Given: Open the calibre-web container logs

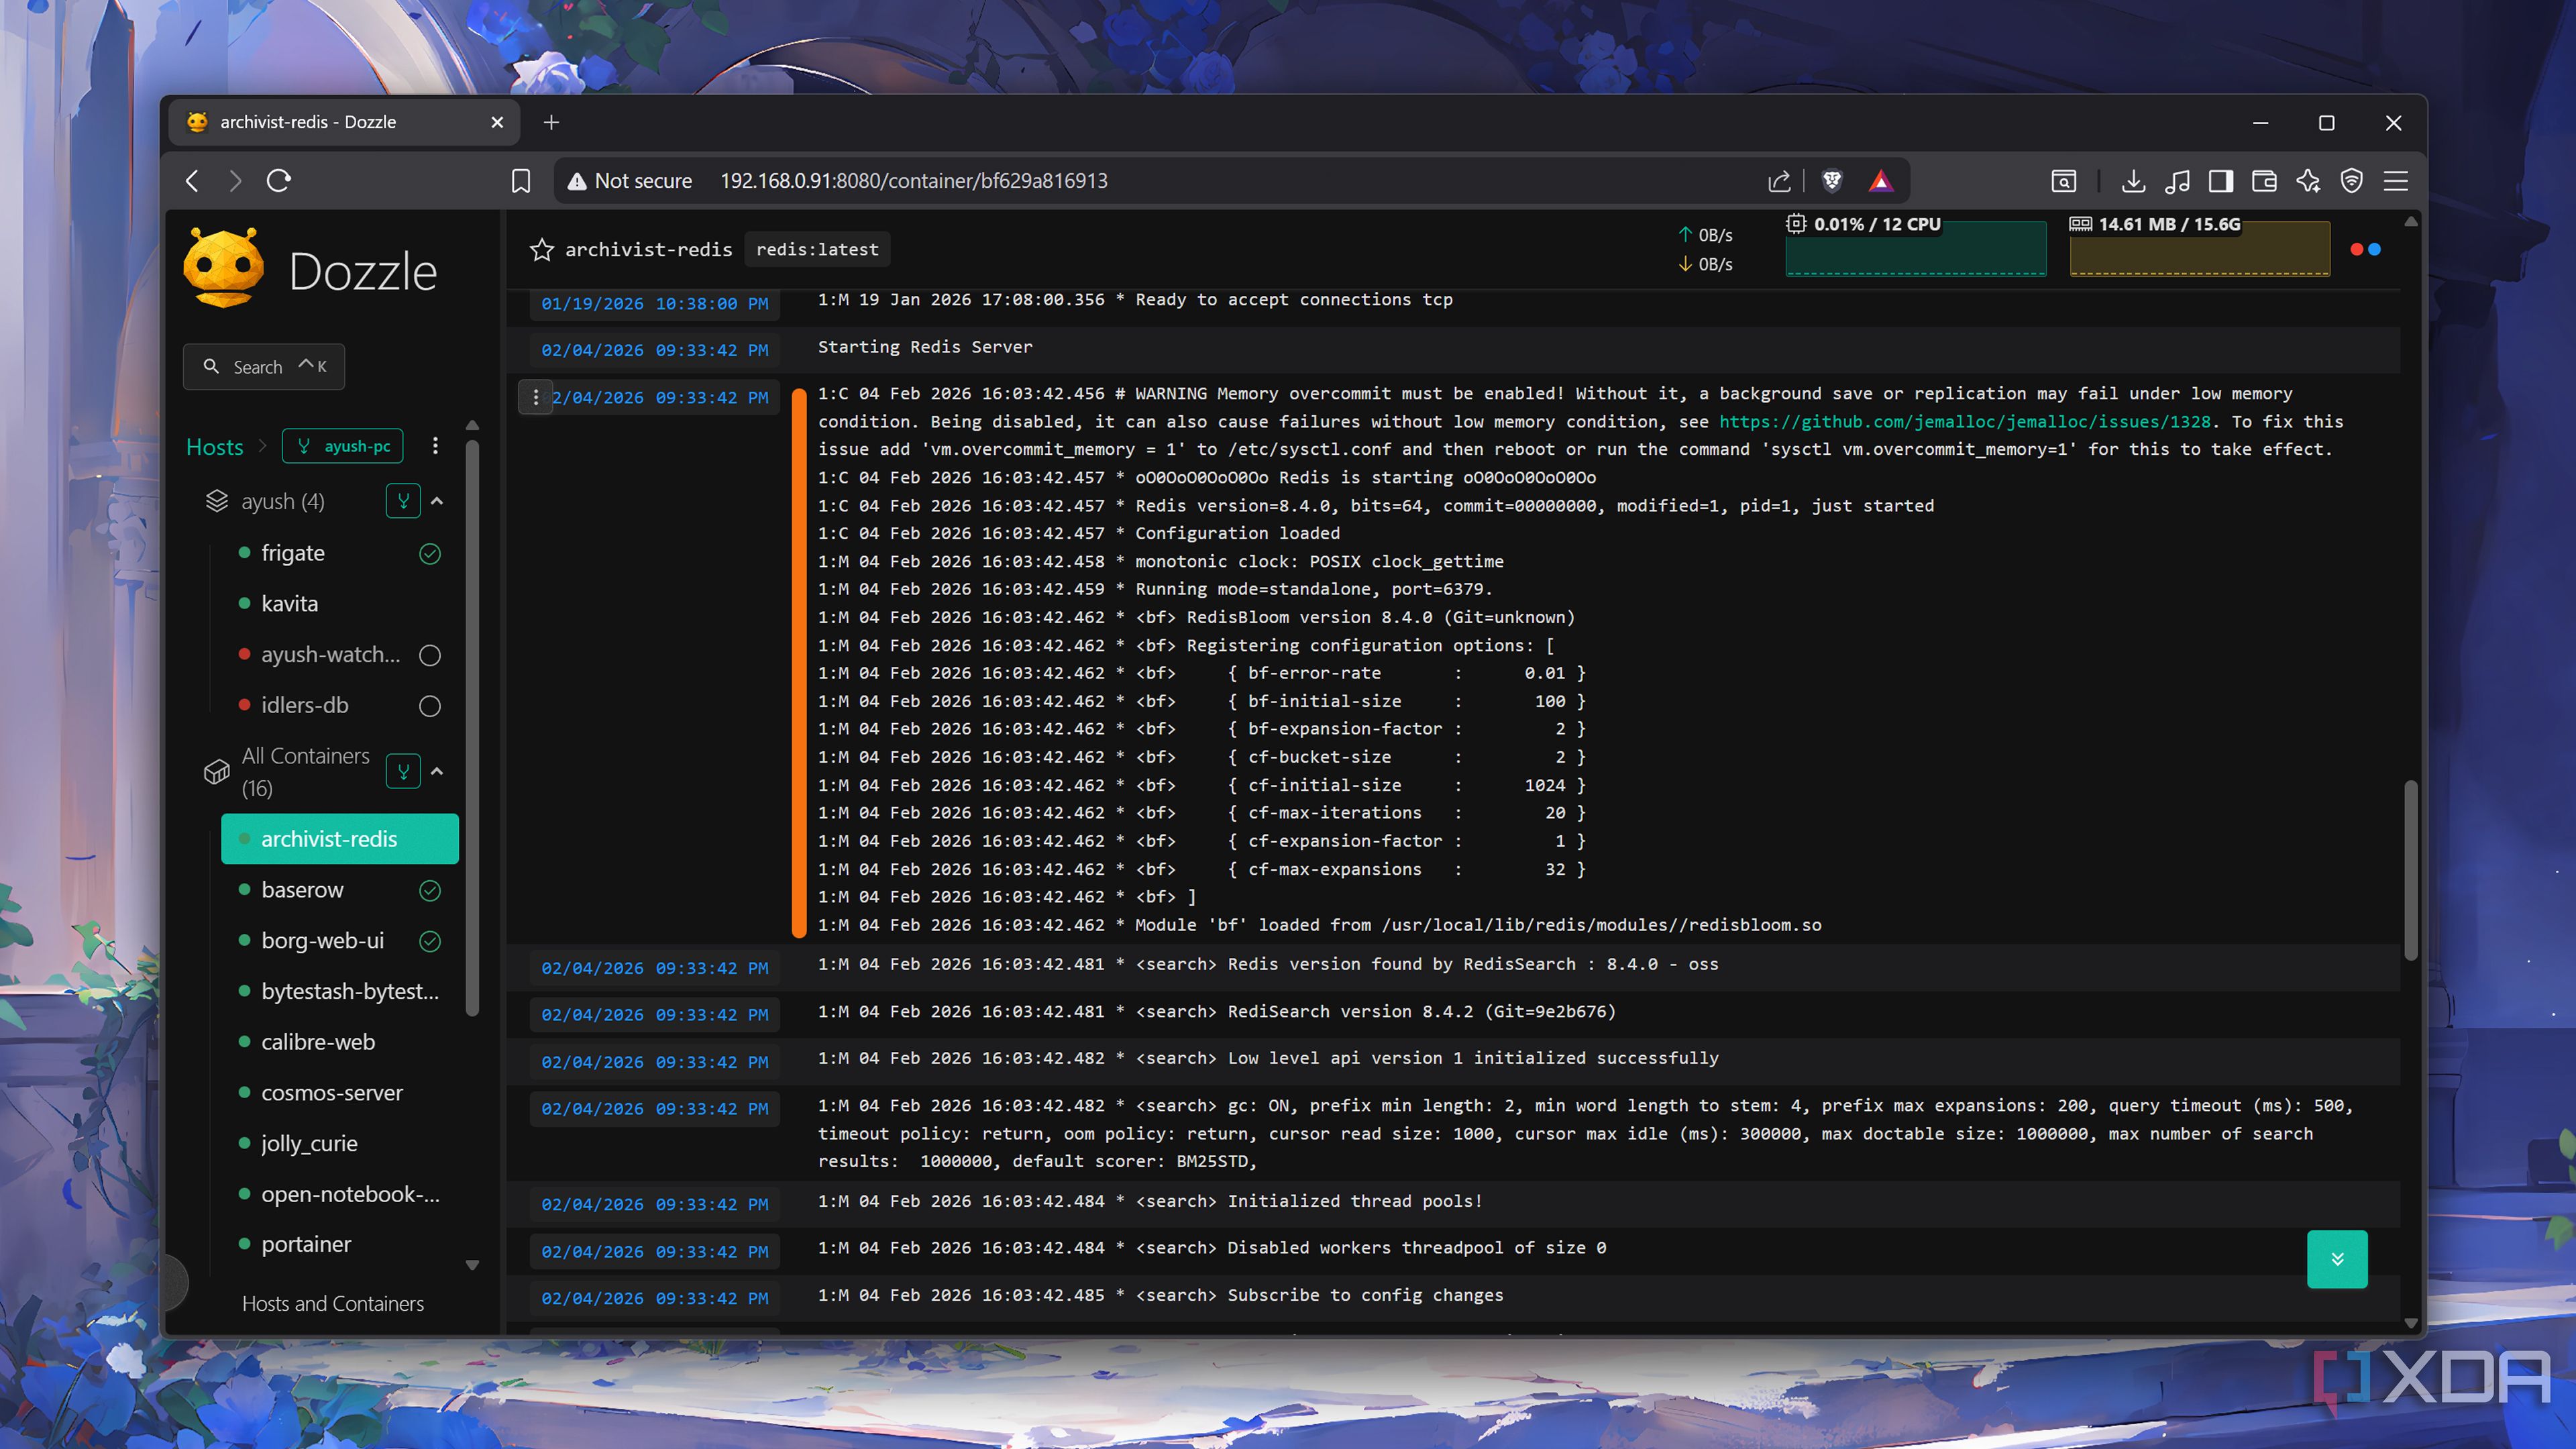Looking at the screenshot, I should tap(317, 1042).
